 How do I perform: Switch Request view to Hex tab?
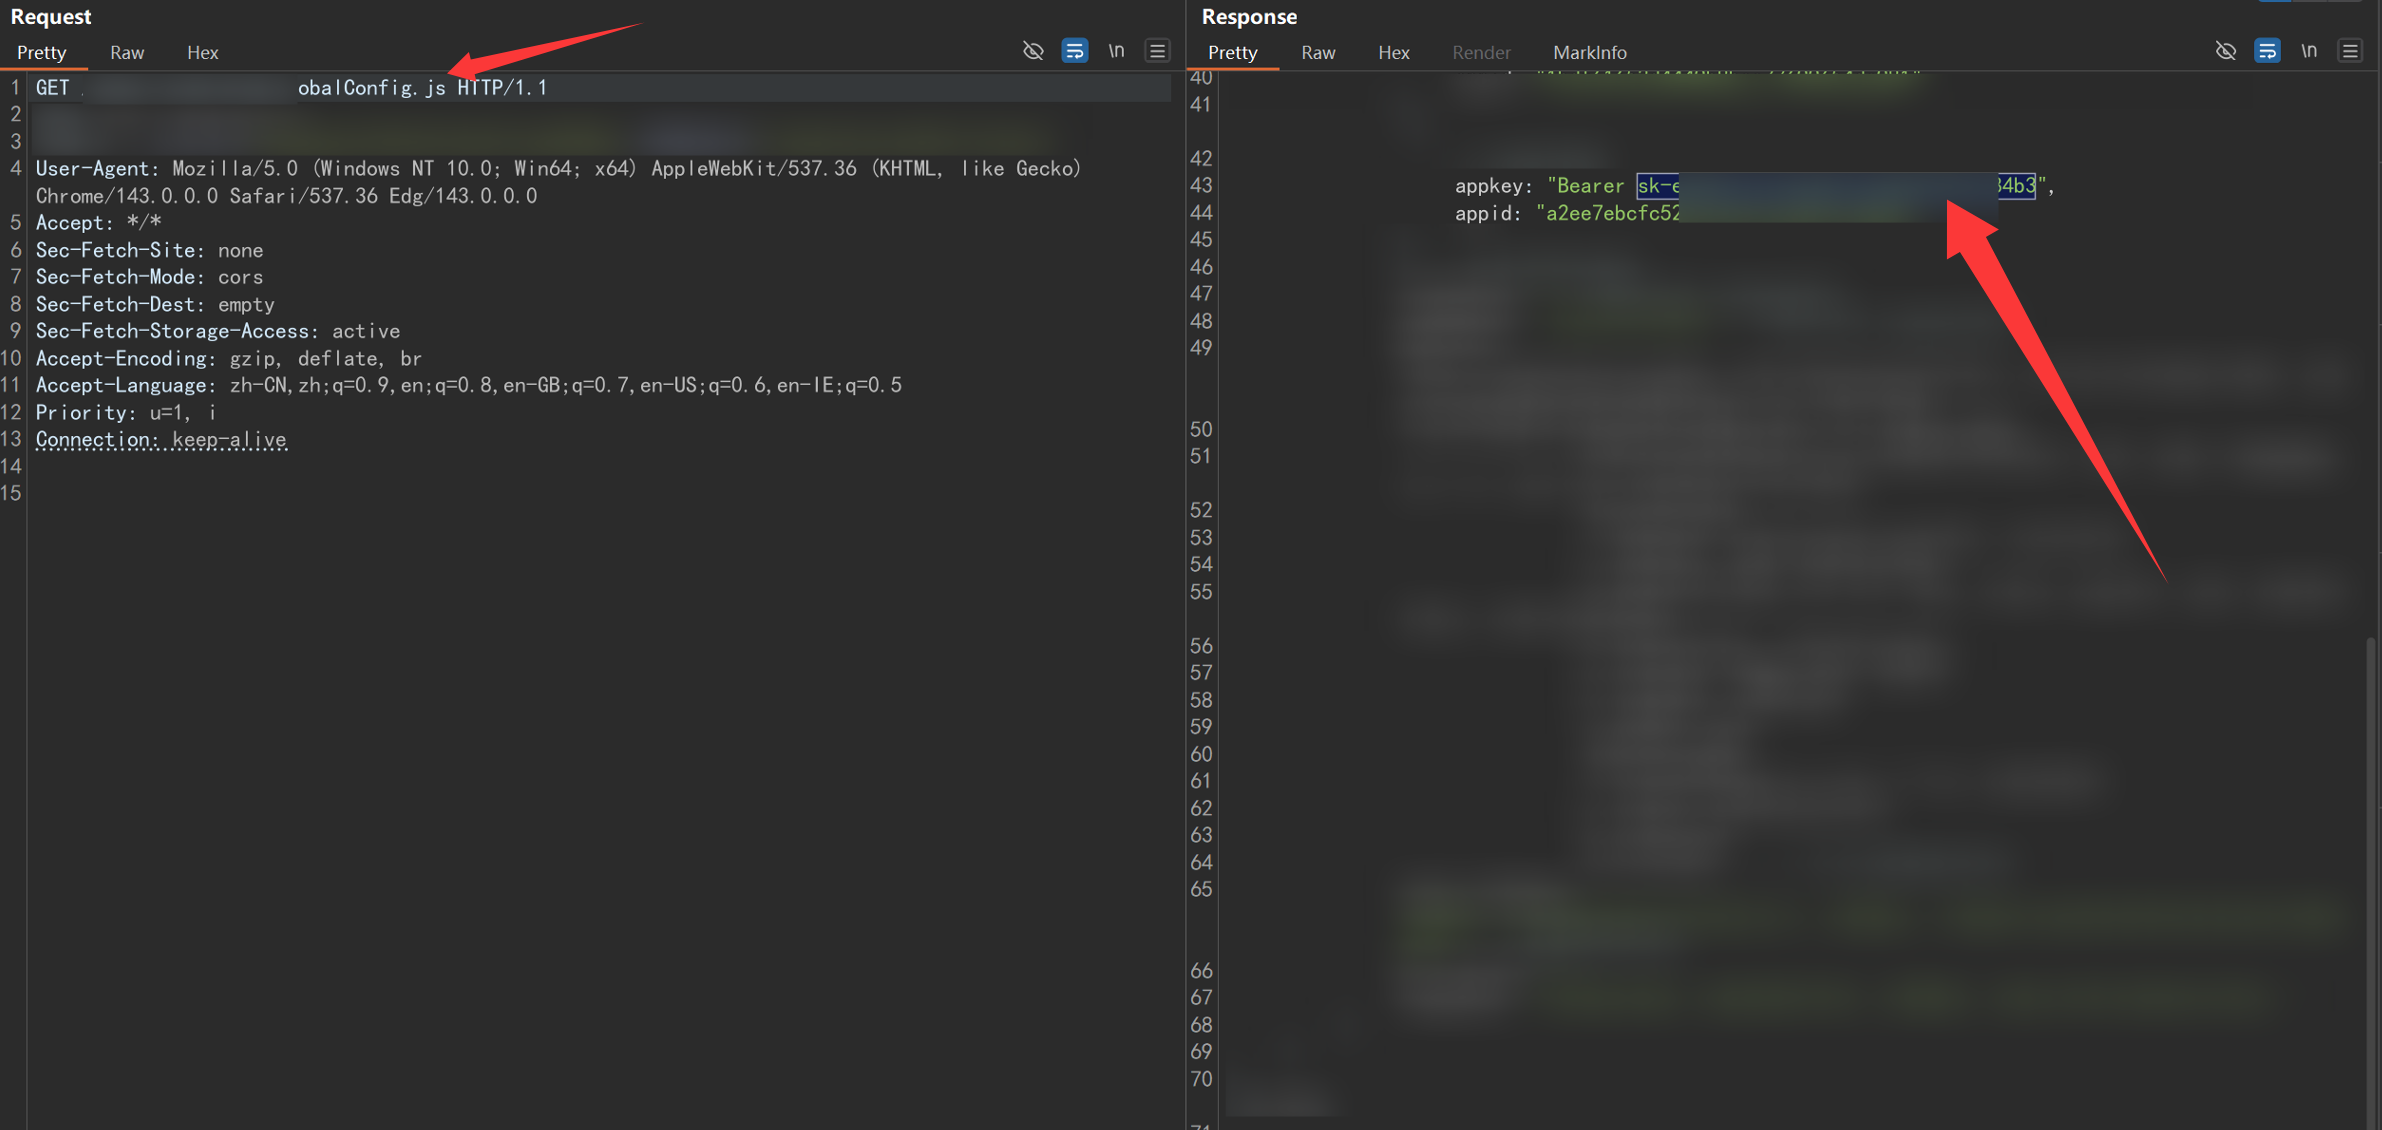[202, 52]
